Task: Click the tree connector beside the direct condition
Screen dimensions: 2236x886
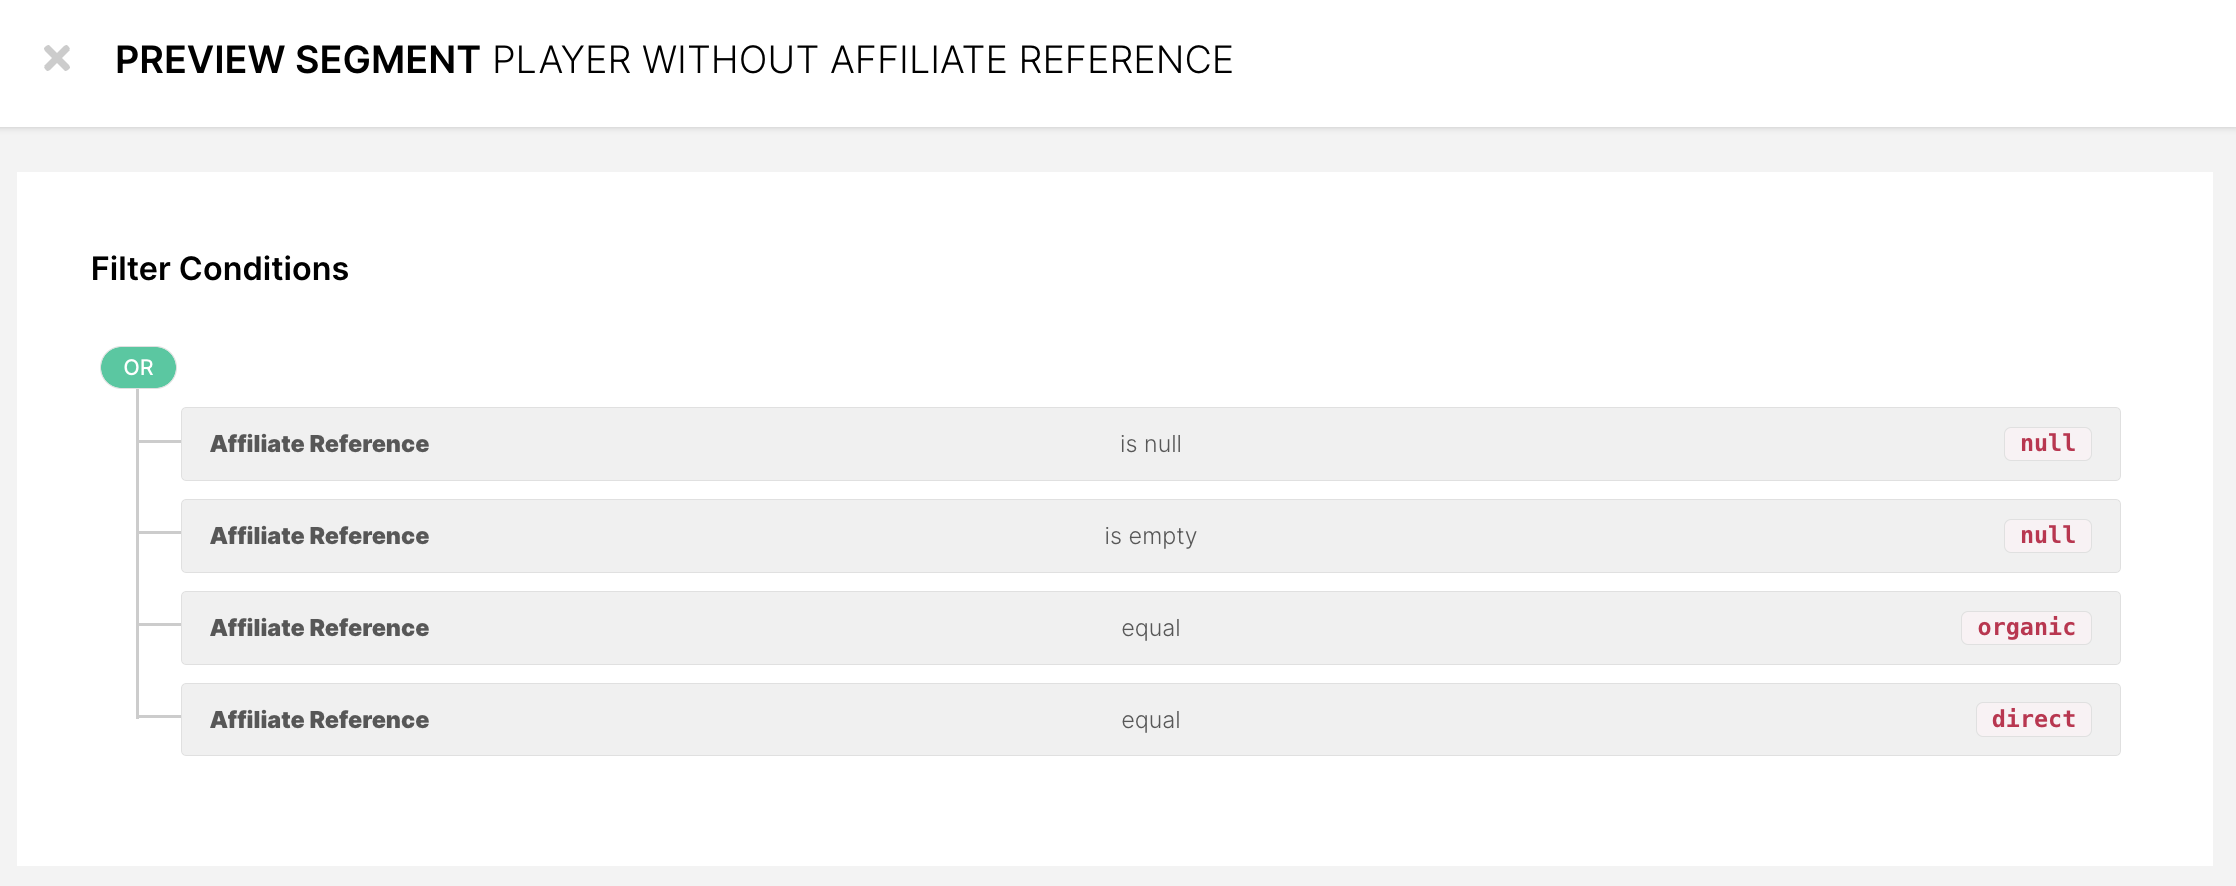Action: point(158,716)
